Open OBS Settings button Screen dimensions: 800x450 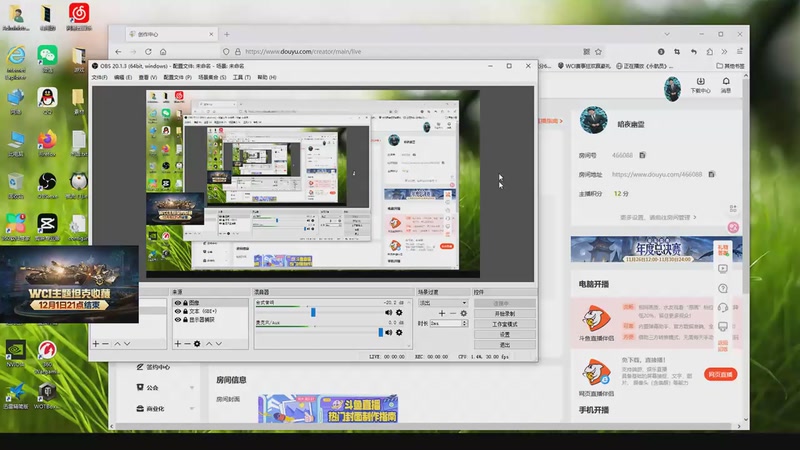(x=505, y=335)
